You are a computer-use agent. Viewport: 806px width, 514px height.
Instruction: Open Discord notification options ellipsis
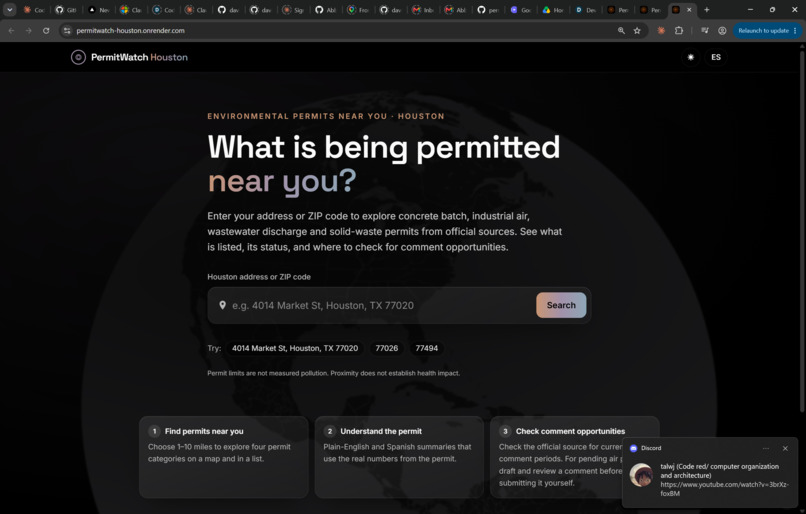[766, 448]
